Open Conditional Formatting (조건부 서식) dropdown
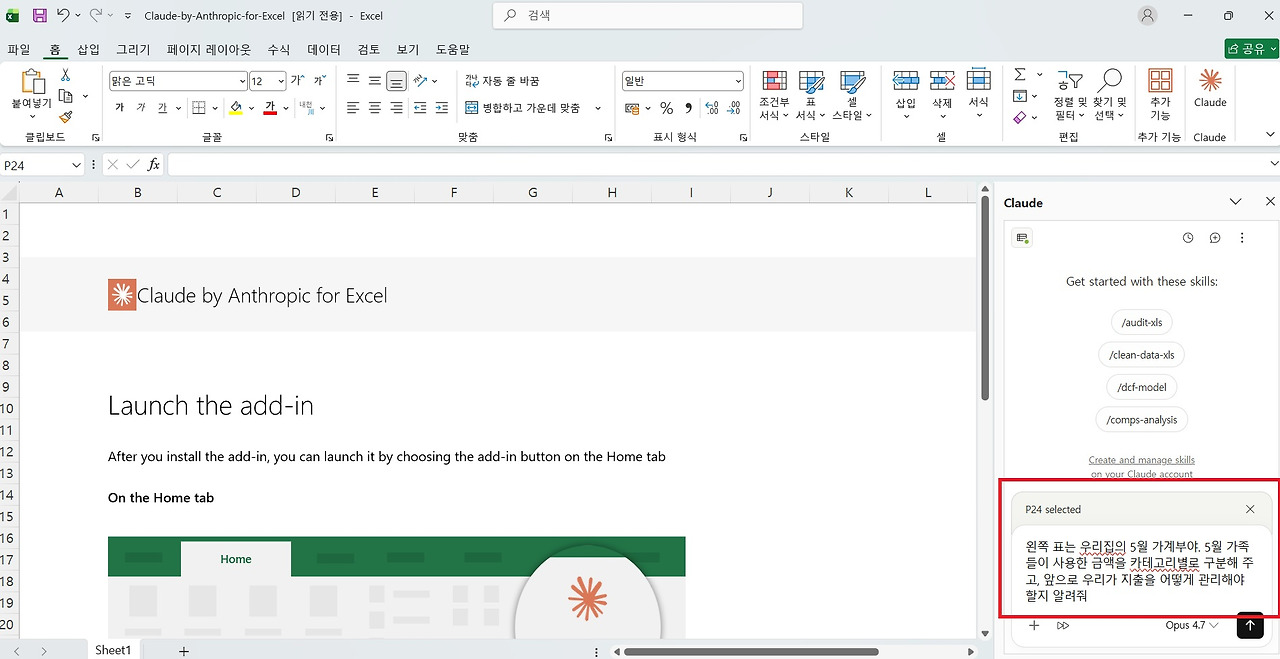 (x=774, y=96)
